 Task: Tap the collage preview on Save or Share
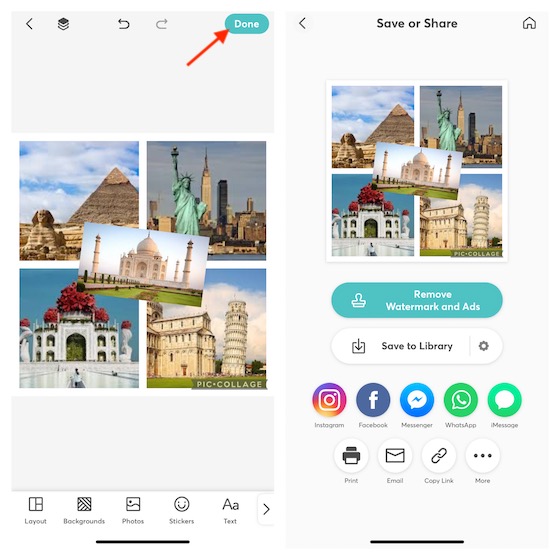point(417,171)
